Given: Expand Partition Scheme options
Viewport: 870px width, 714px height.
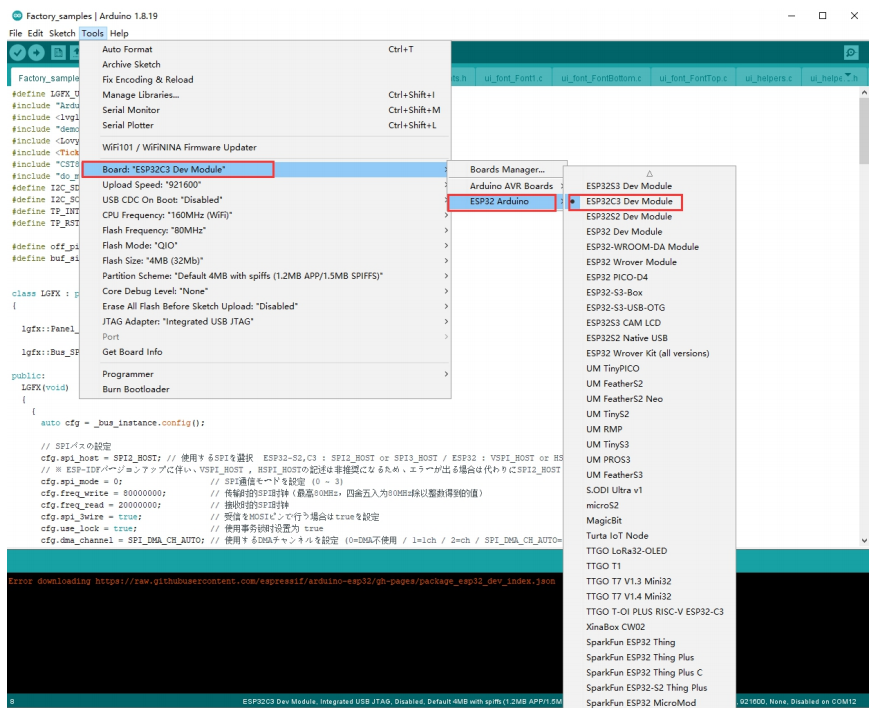Looking at the screenshot, I should pyautogui.click(x=265, y=276).
